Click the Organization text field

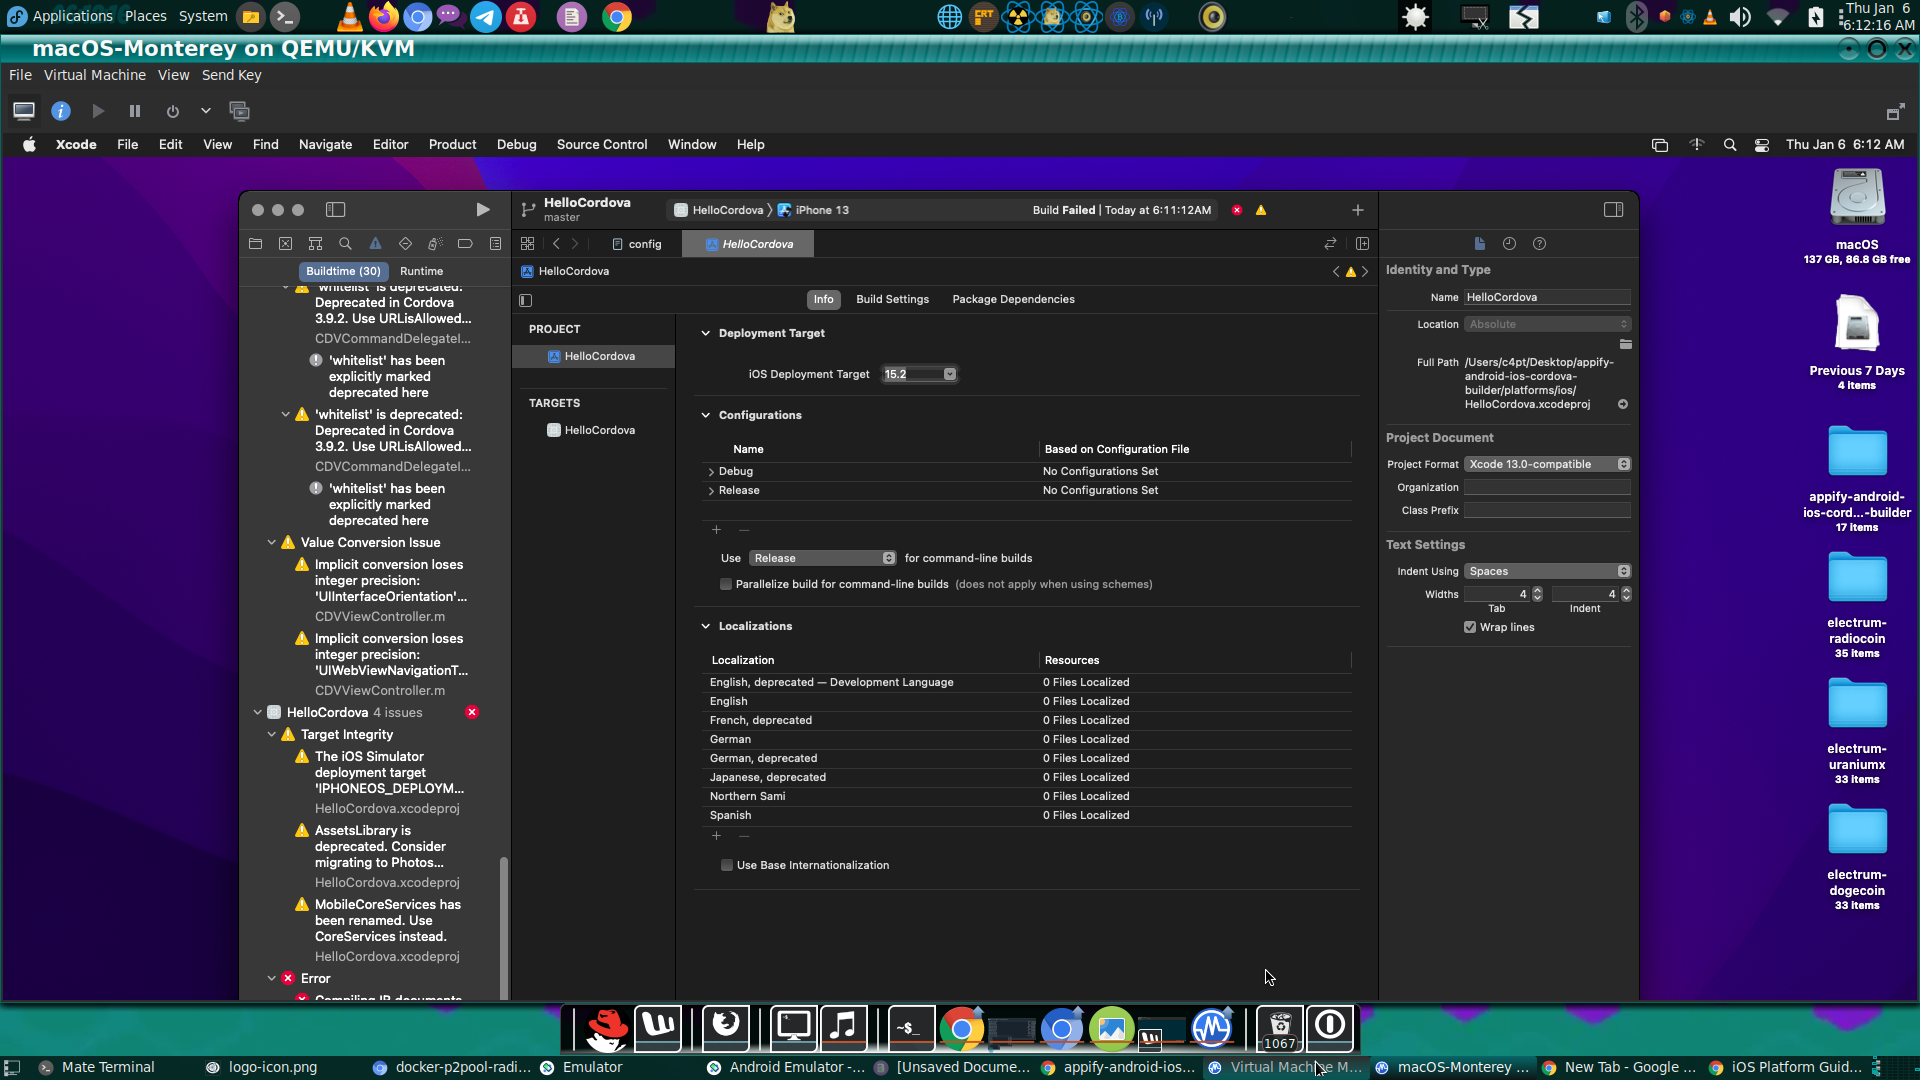(1546, 488)
